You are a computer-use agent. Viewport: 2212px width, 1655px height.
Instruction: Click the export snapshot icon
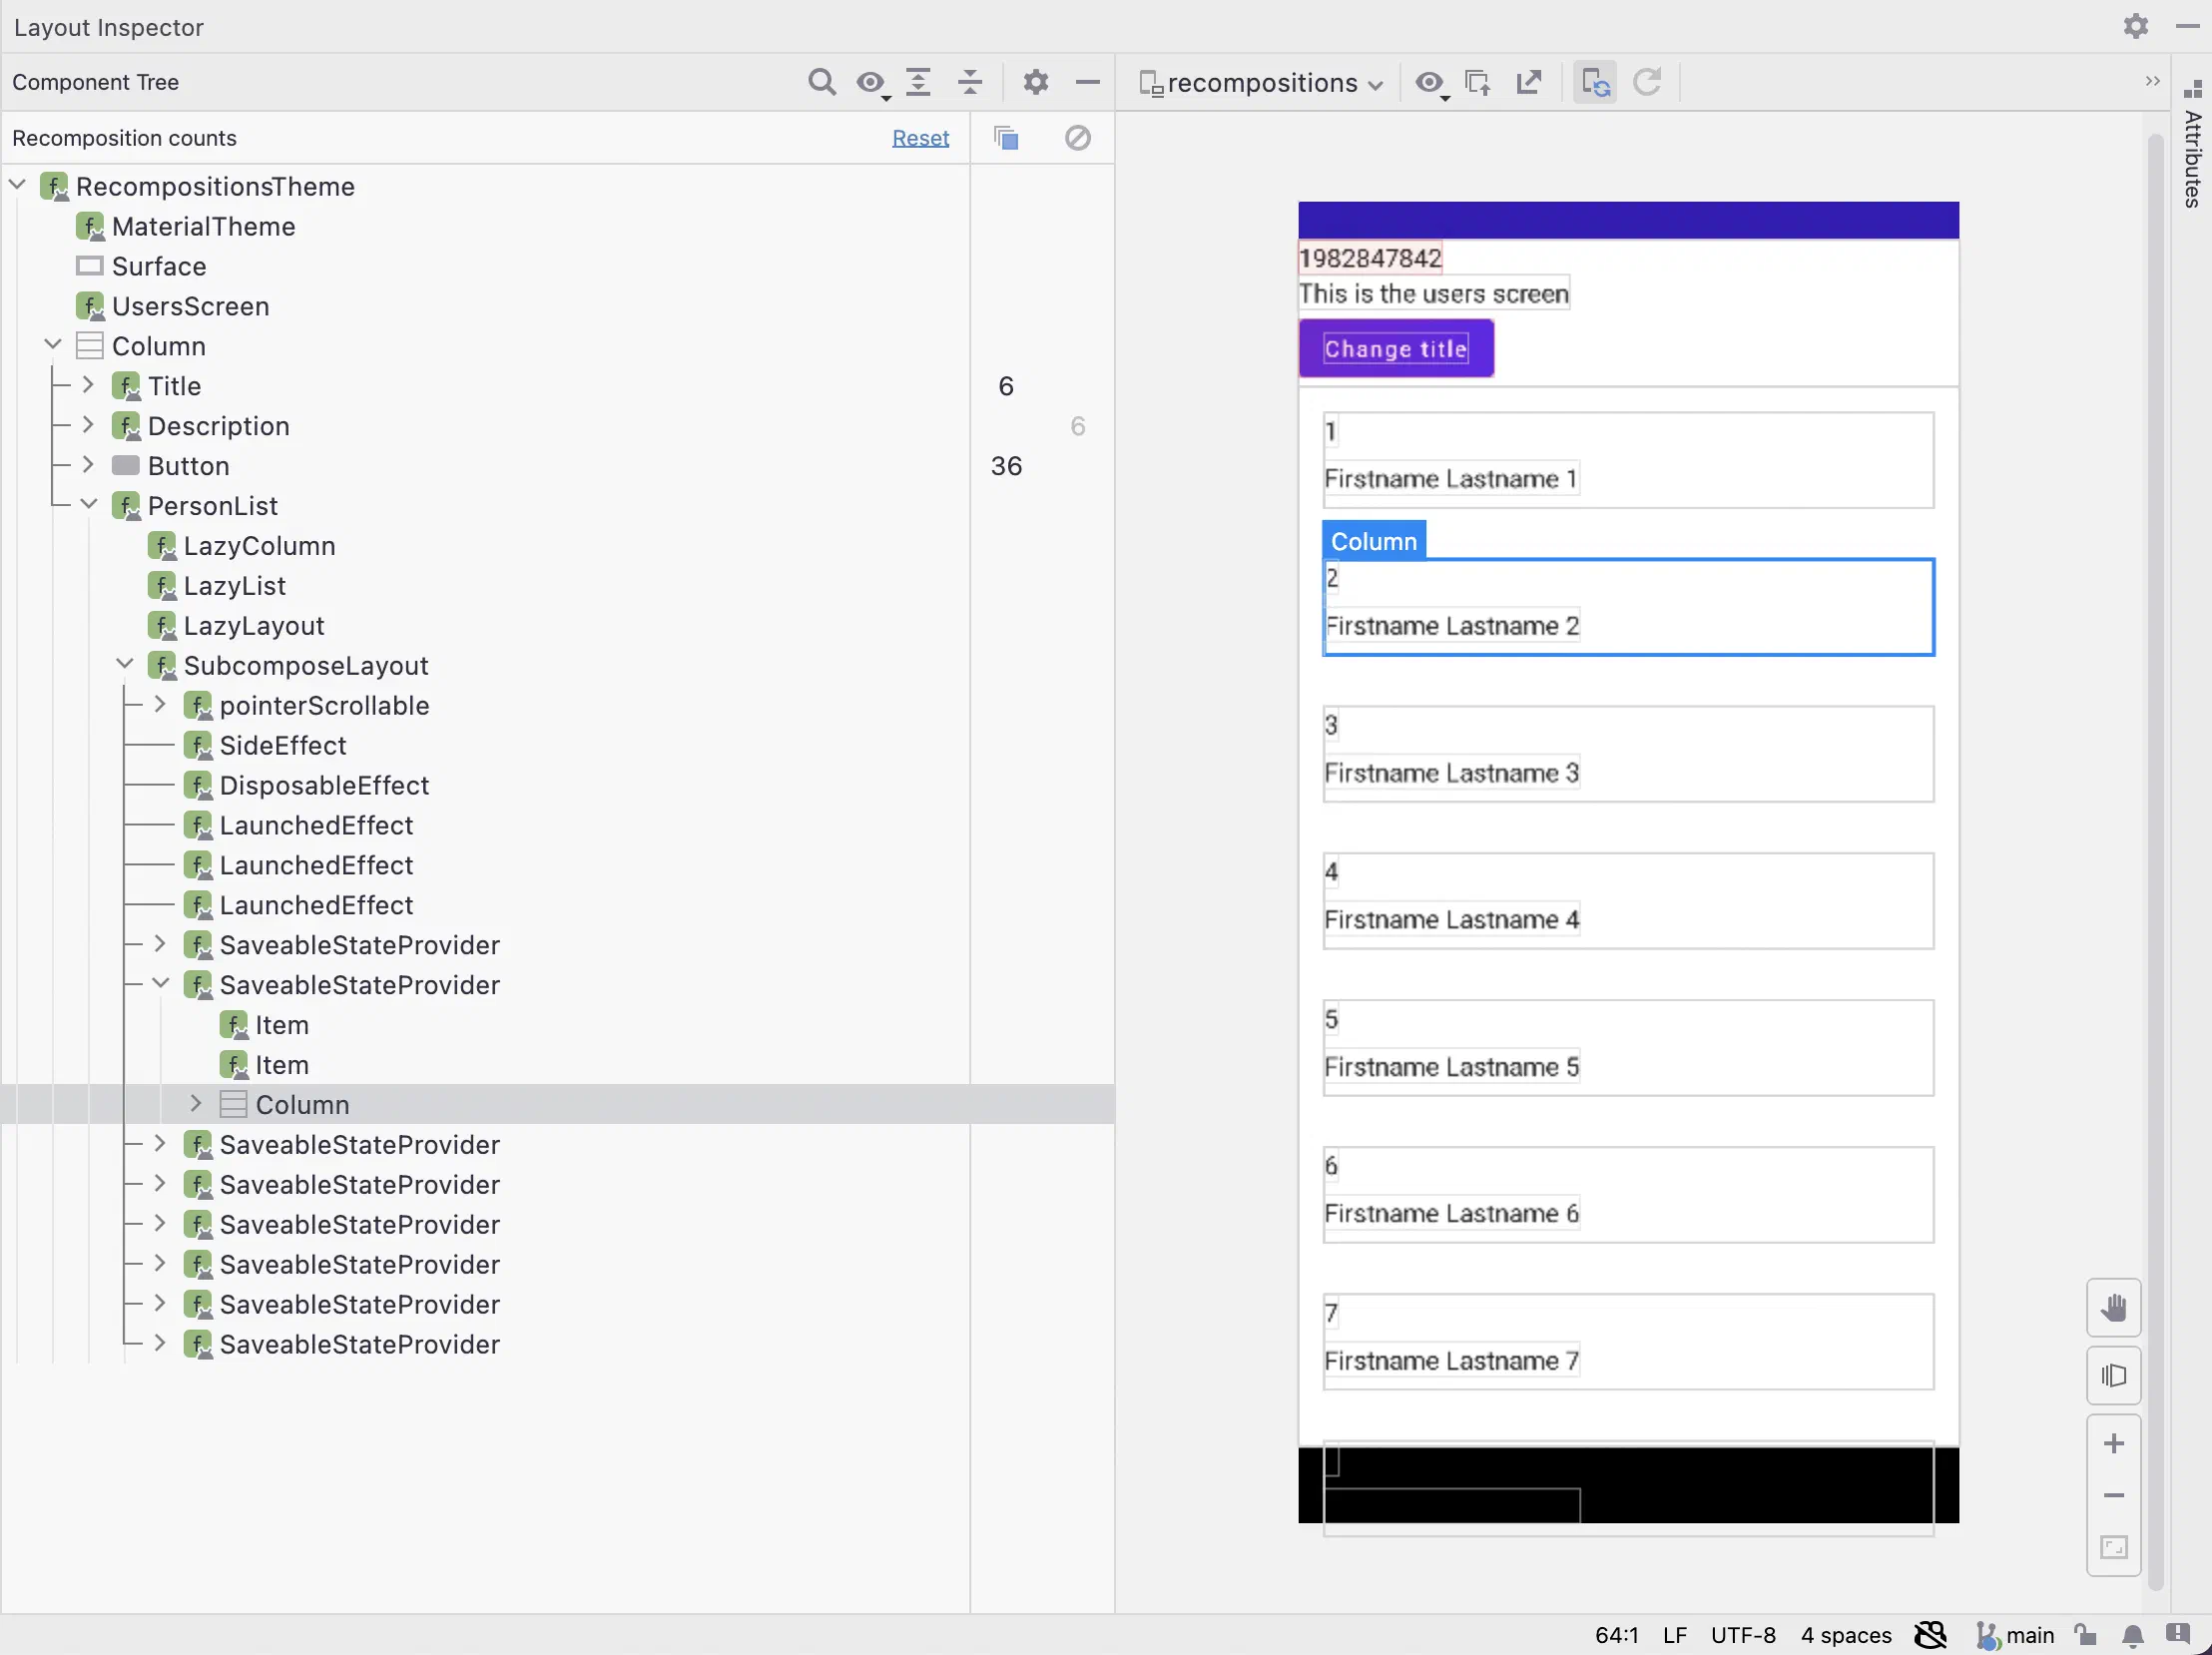tap(1529, 83)
